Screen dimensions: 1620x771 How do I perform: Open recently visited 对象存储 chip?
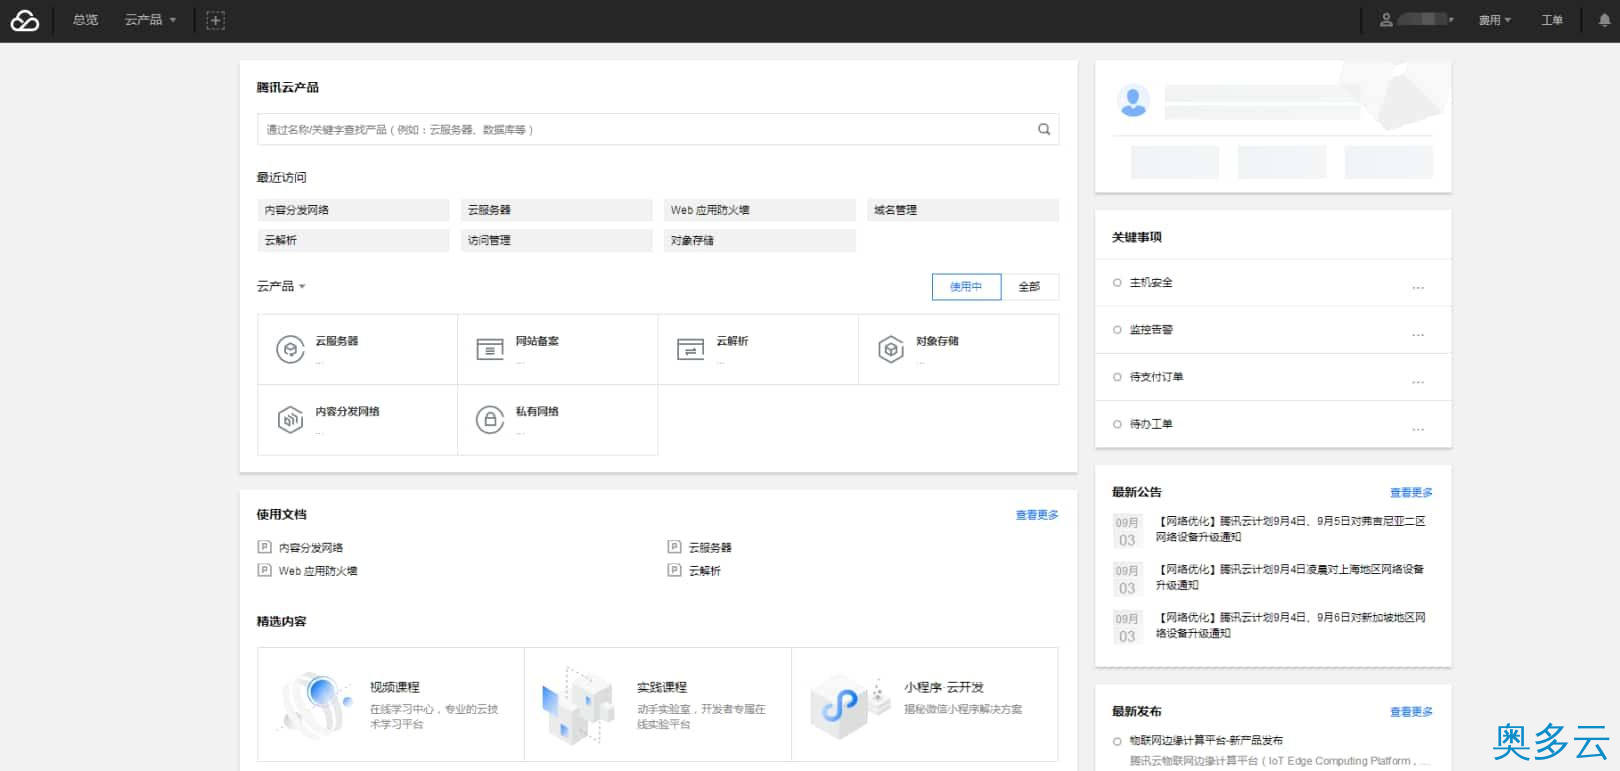tap(759, 240)
